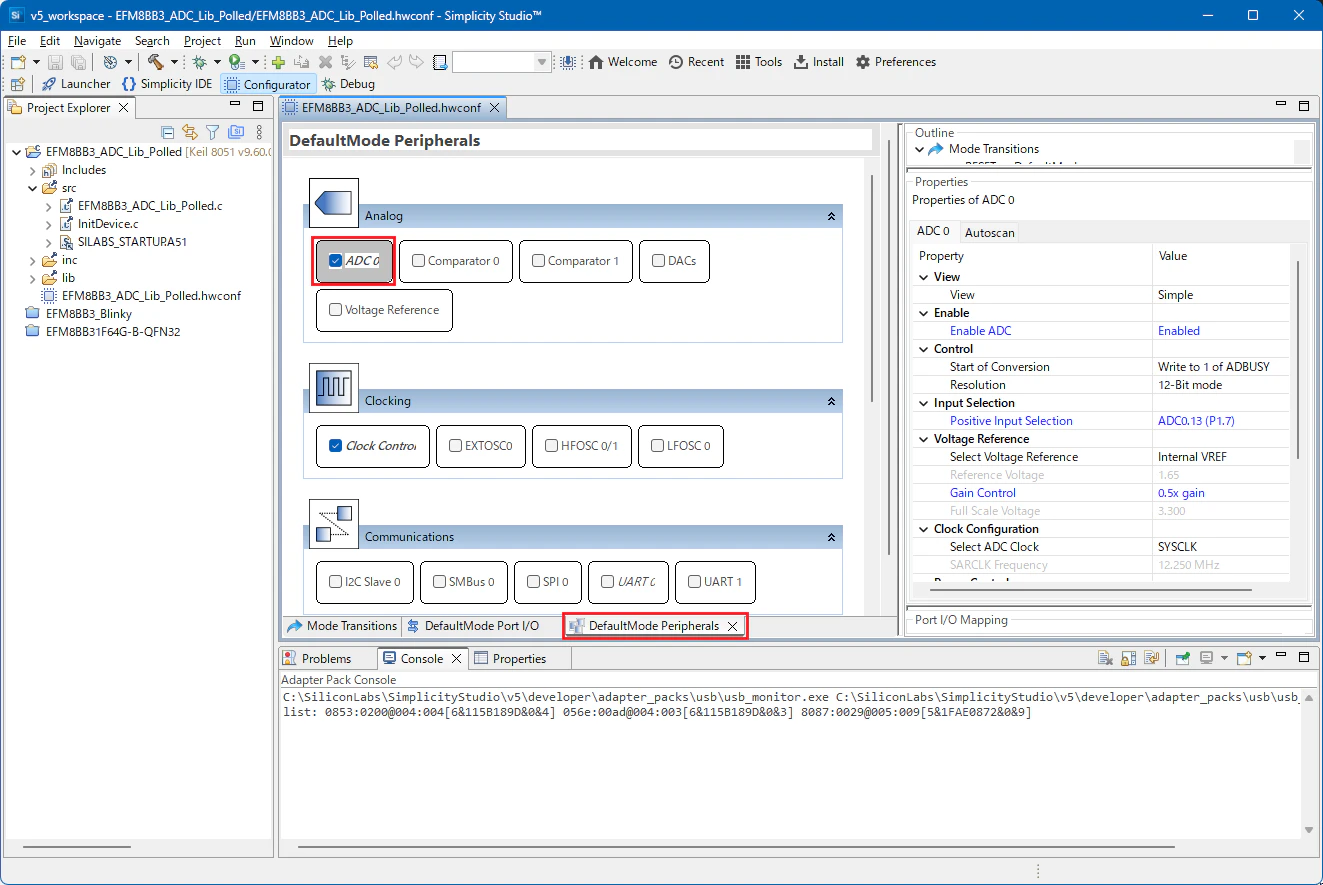Collapse the src folder node
The image size is (1323, 885).
[x=33, y=188]
